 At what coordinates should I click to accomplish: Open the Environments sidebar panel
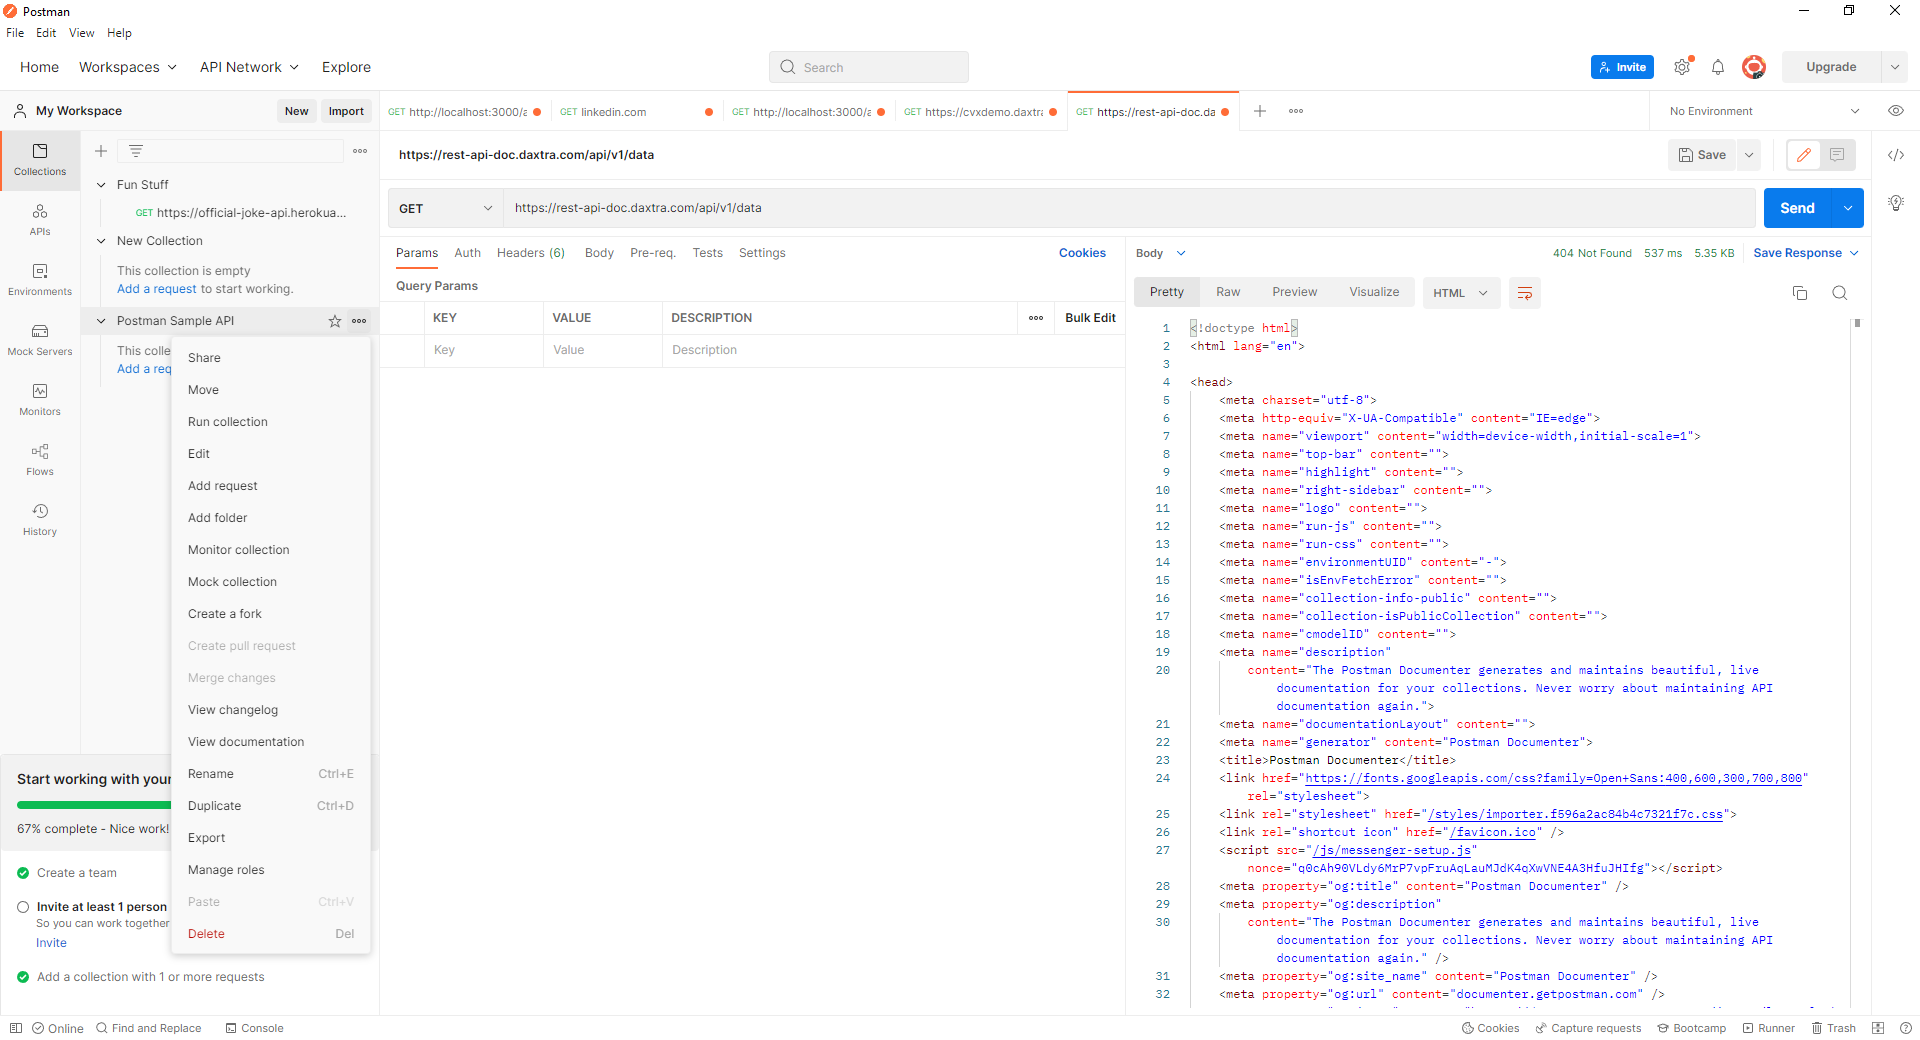pyautogui.click(x=40, y=280)
